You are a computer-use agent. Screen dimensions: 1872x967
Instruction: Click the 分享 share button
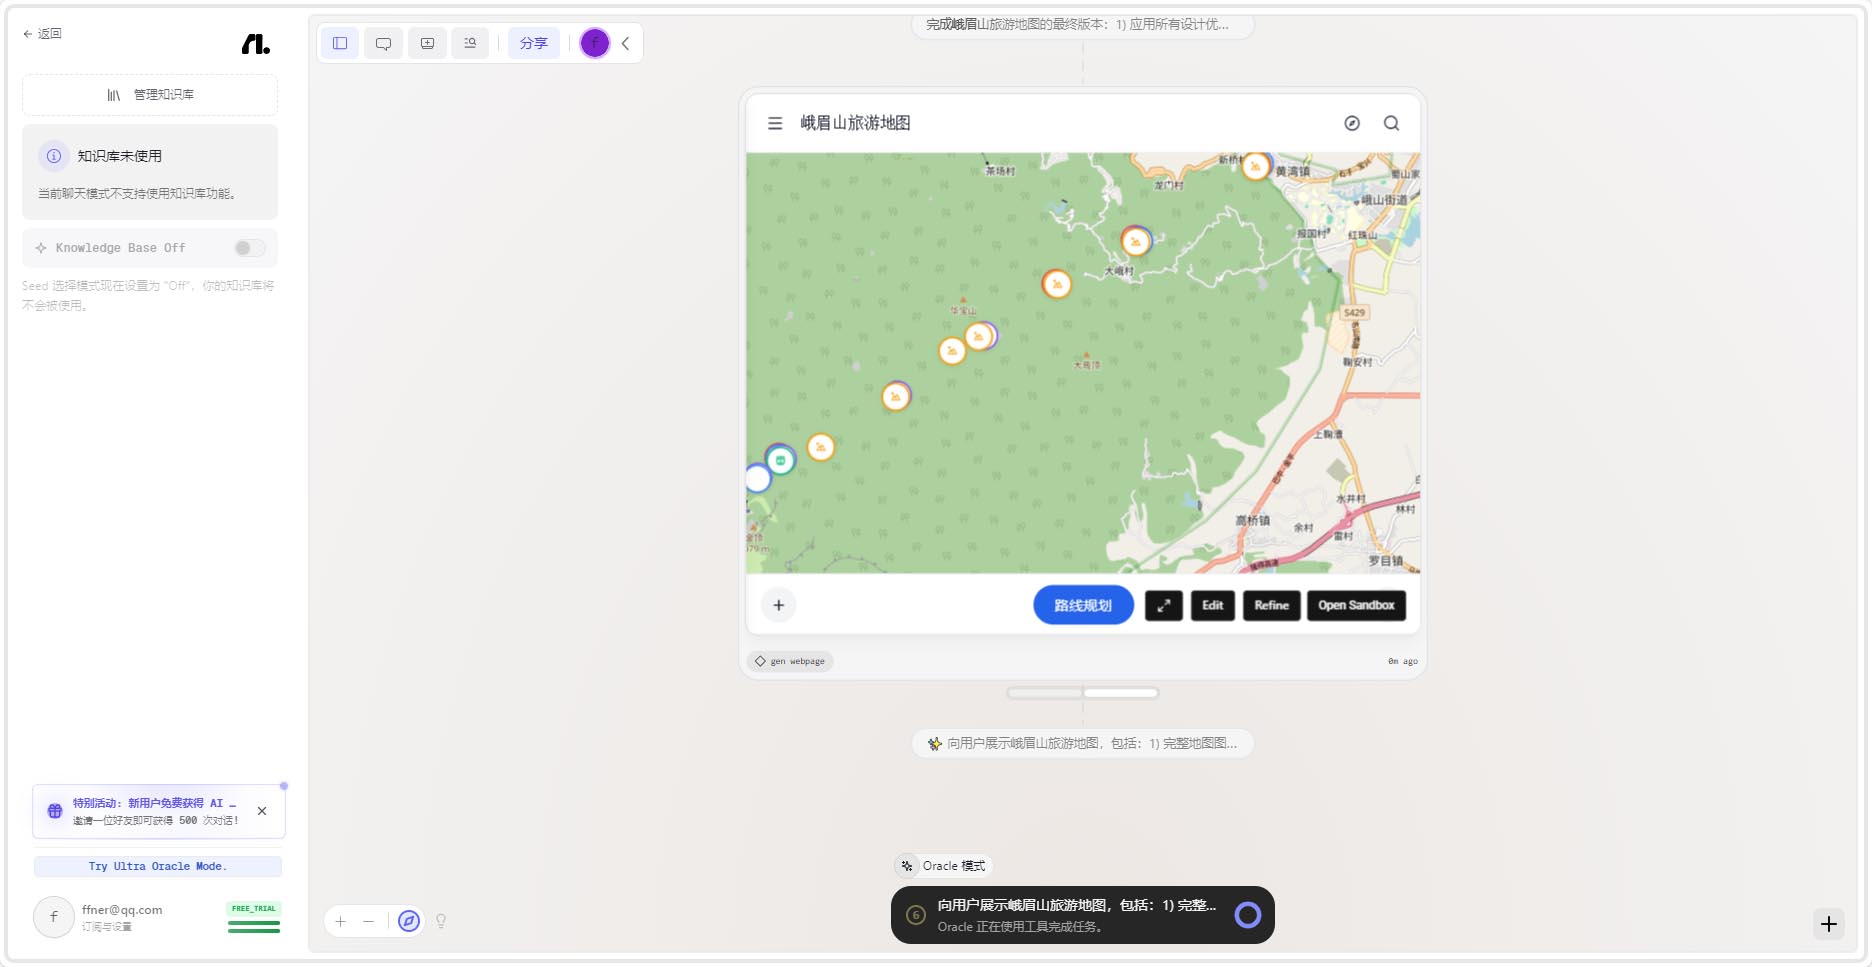[x=533, y=43]
